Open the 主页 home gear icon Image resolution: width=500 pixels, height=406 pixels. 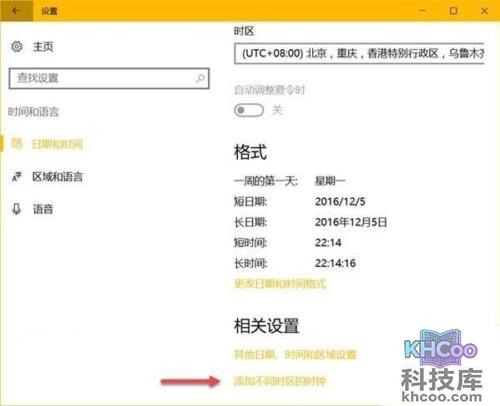pyautogui.click(x=17, y=46)
